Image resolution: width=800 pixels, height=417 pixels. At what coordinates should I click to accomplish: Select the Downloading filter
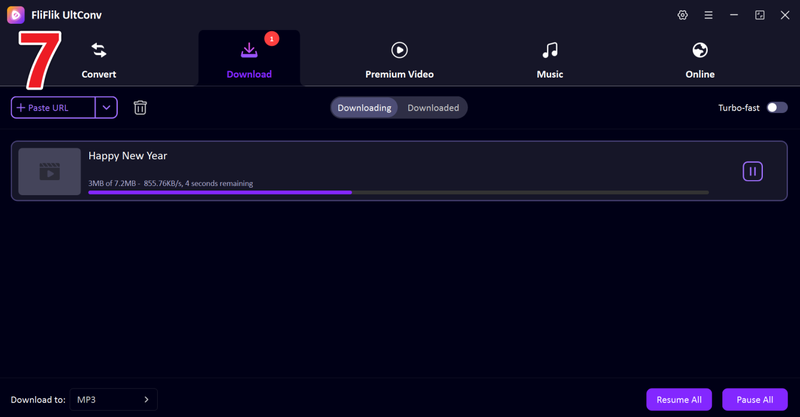[364, 108]
